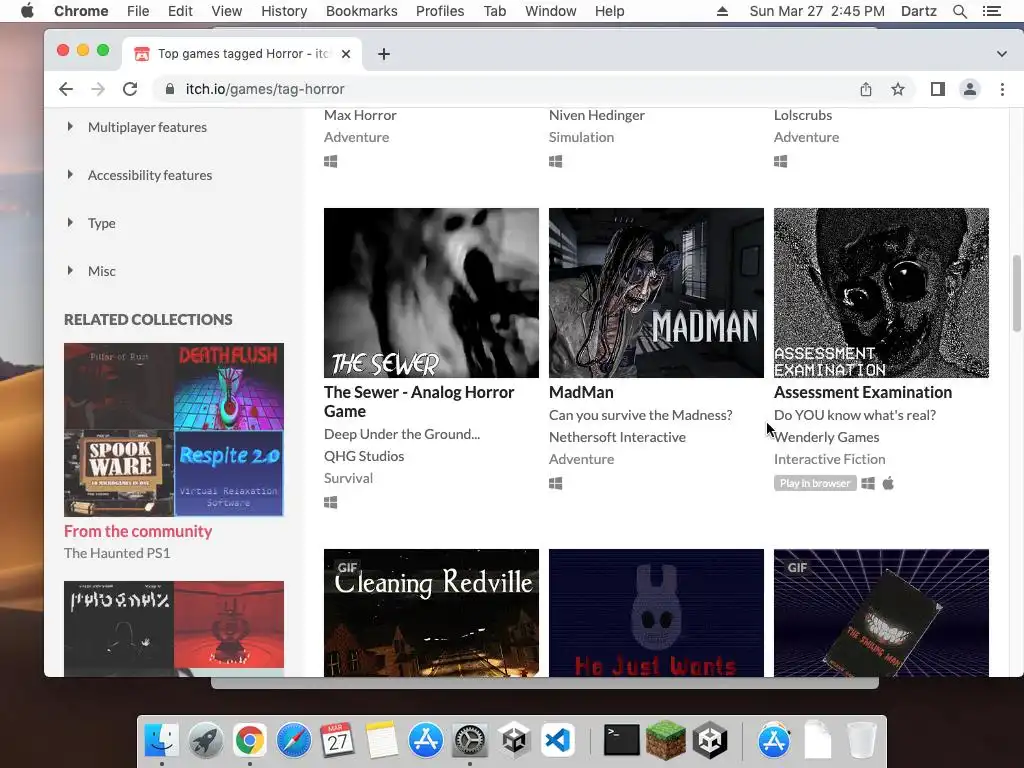Viewport: 1024px width, 768px height.
Task: Open the Chrome profile avatar
Action: pyautogui.click(x=970, y=89)
